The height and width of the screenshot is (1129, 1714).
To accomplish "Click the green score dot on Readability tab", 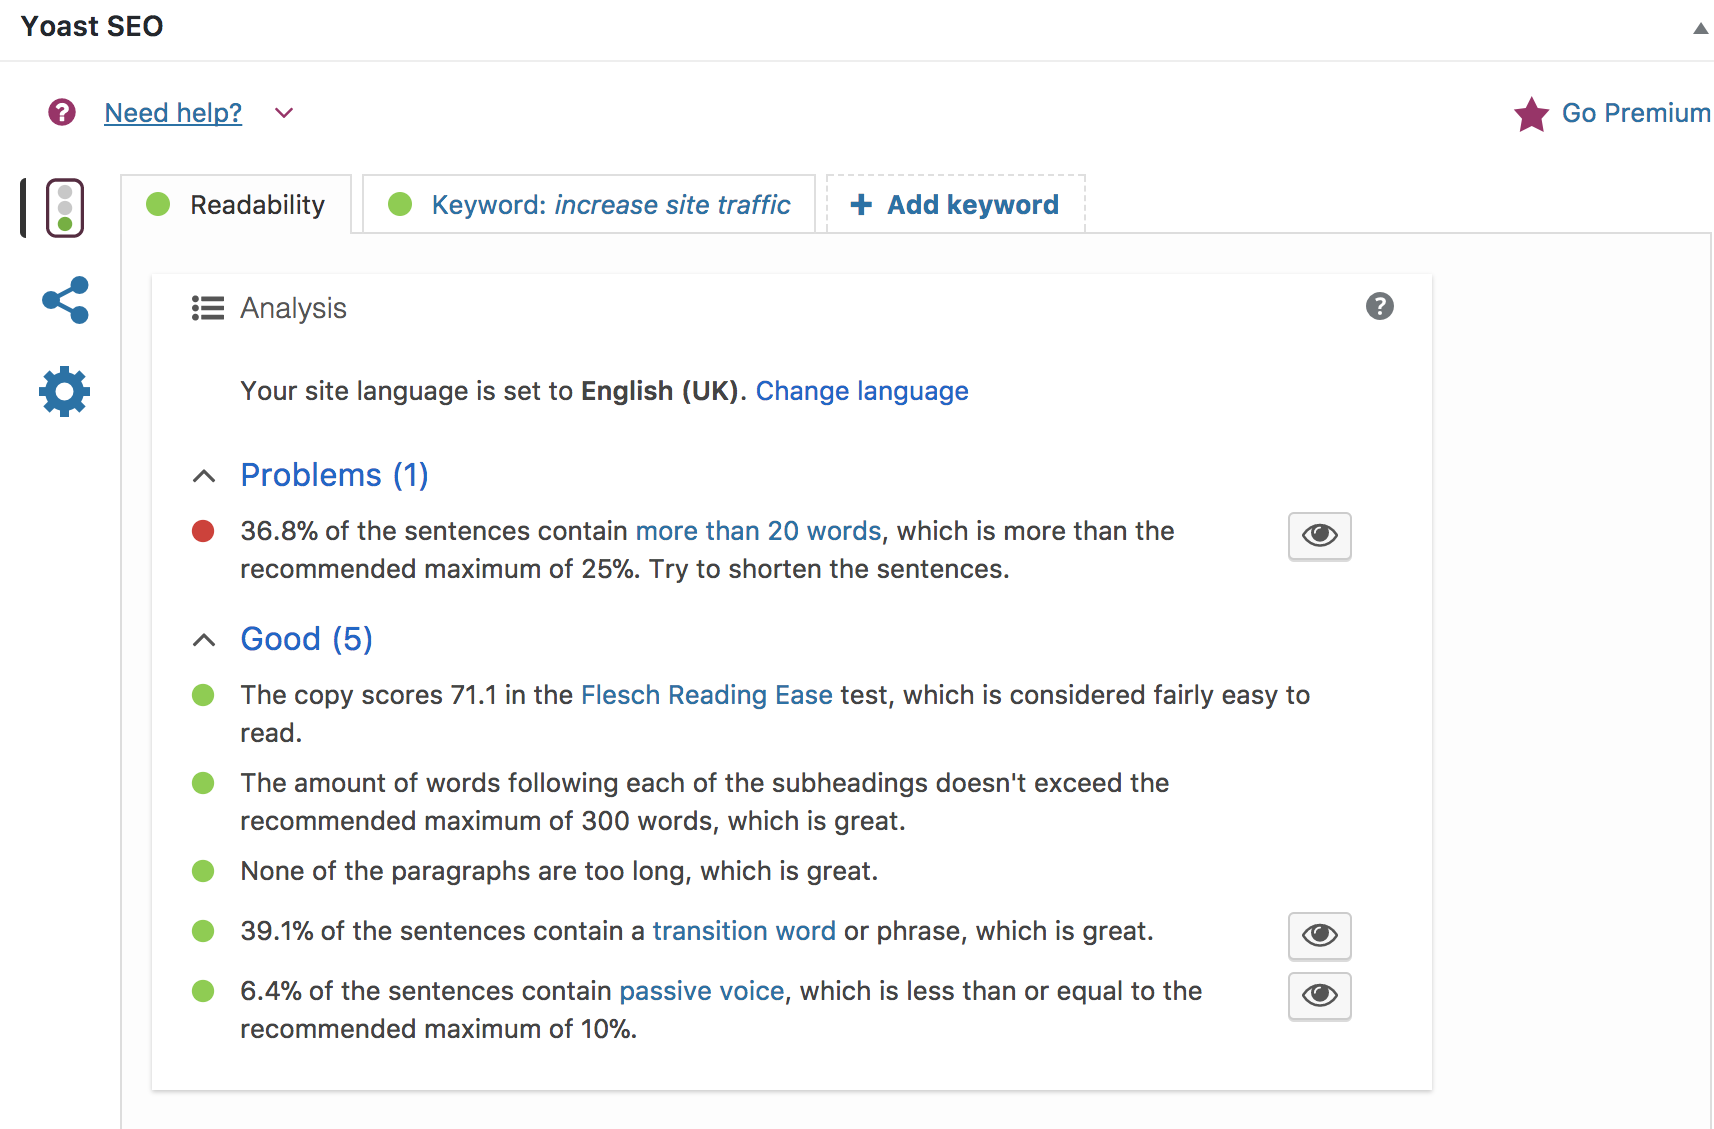I will click(158, 204).
